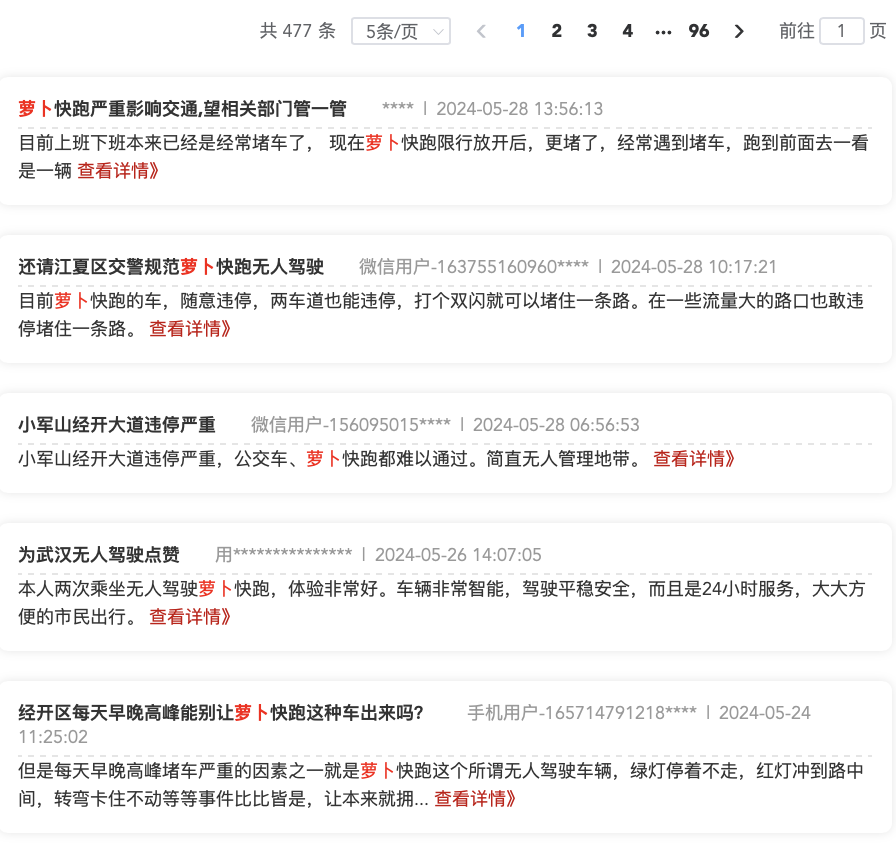Click the total count 共 477 条
The width and height of the screenshot is (896, 846).
(x=298, y=31)
